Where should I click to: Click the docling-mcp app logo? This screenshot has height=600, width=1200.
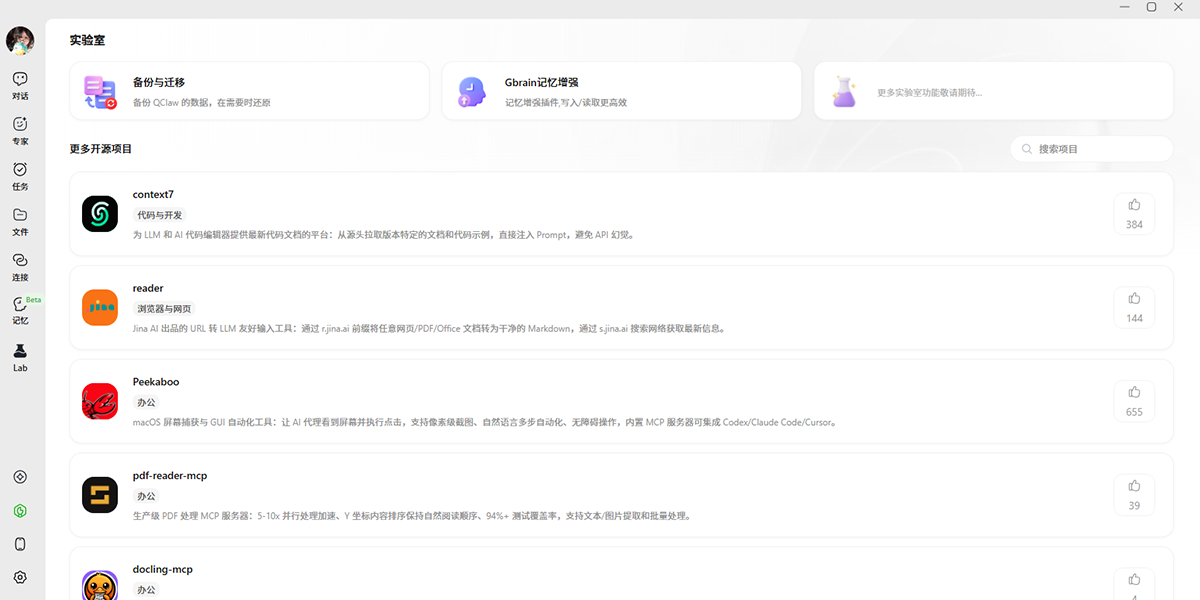coord(100,585)
